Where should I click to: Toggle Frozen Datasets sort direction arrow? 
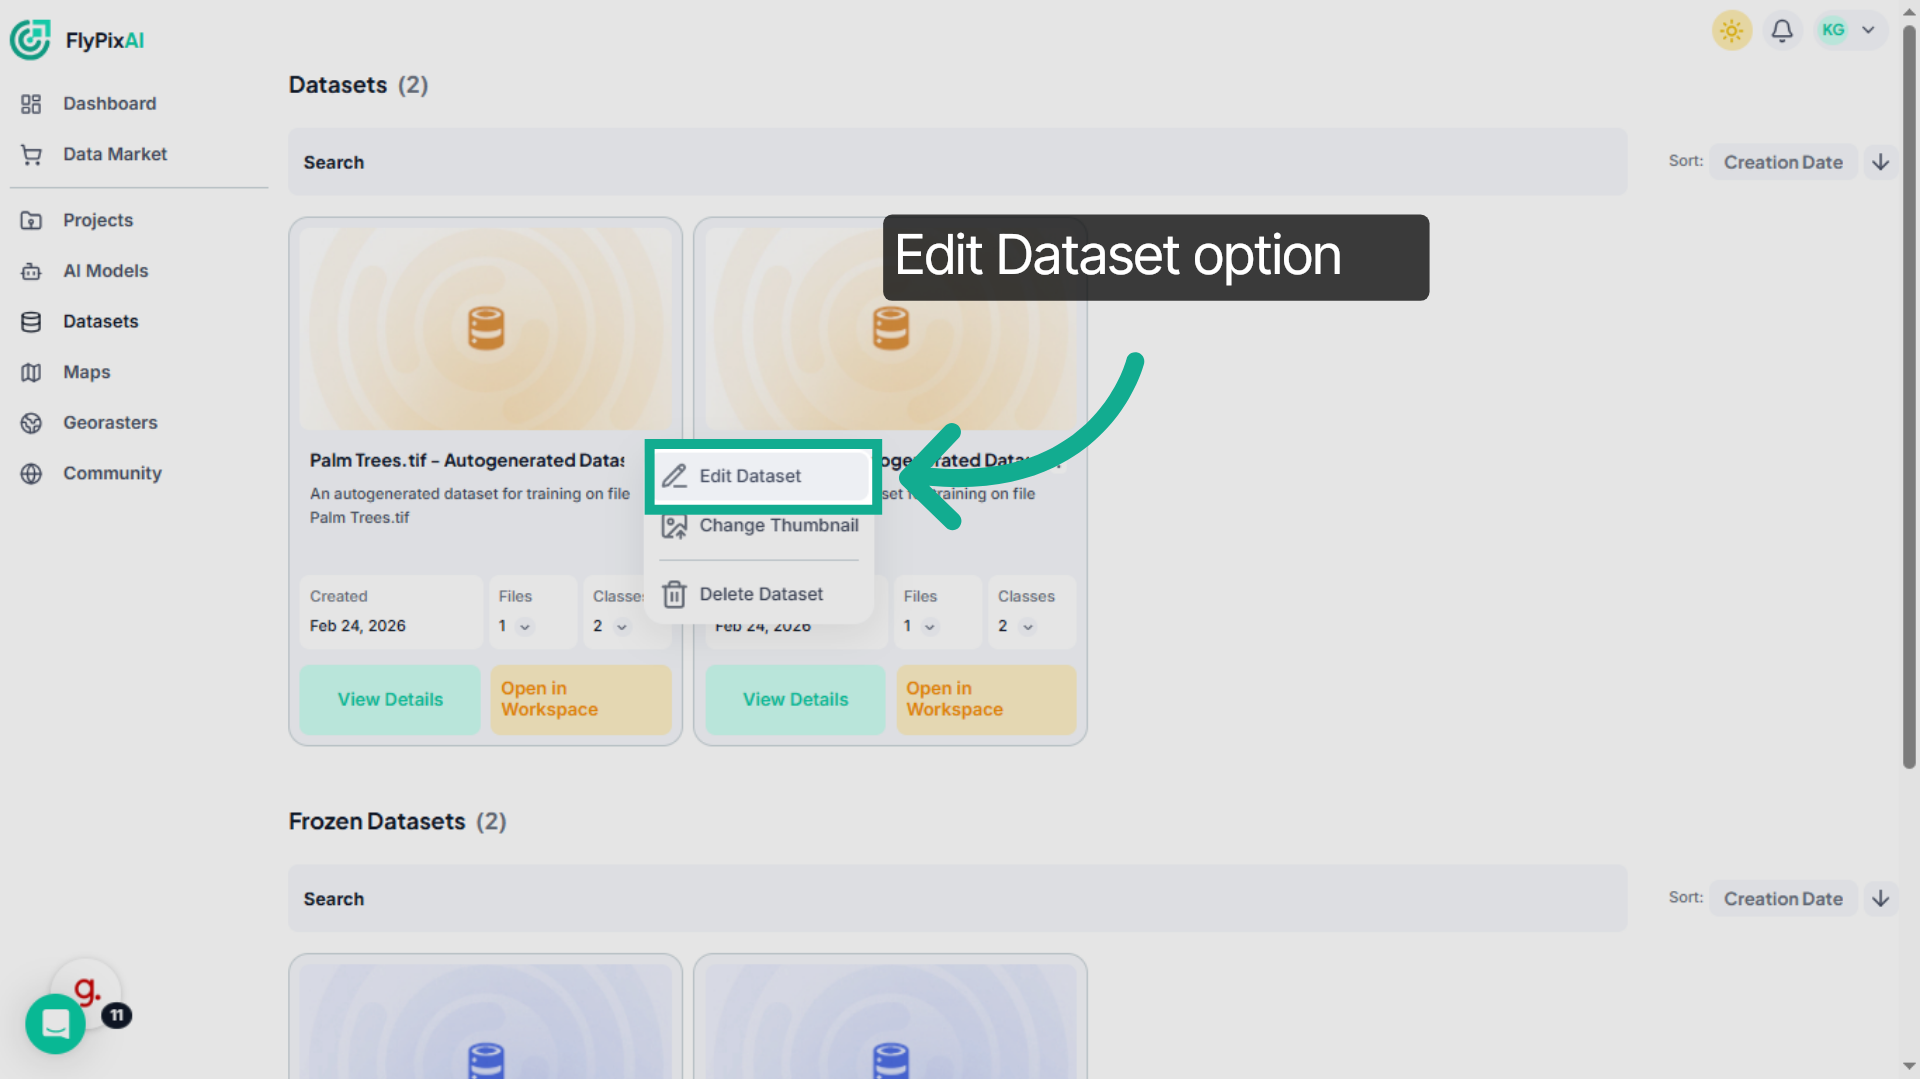[x=1880, y=899]
